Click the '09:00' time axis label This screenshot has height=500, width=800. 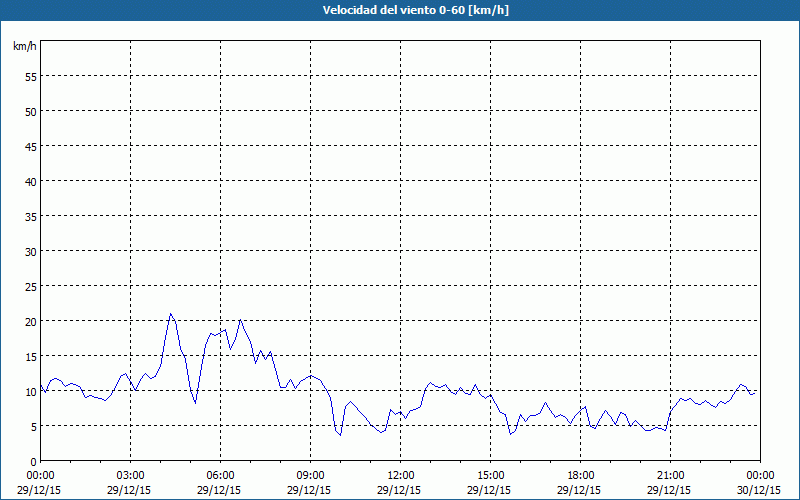tap(310, 476)
